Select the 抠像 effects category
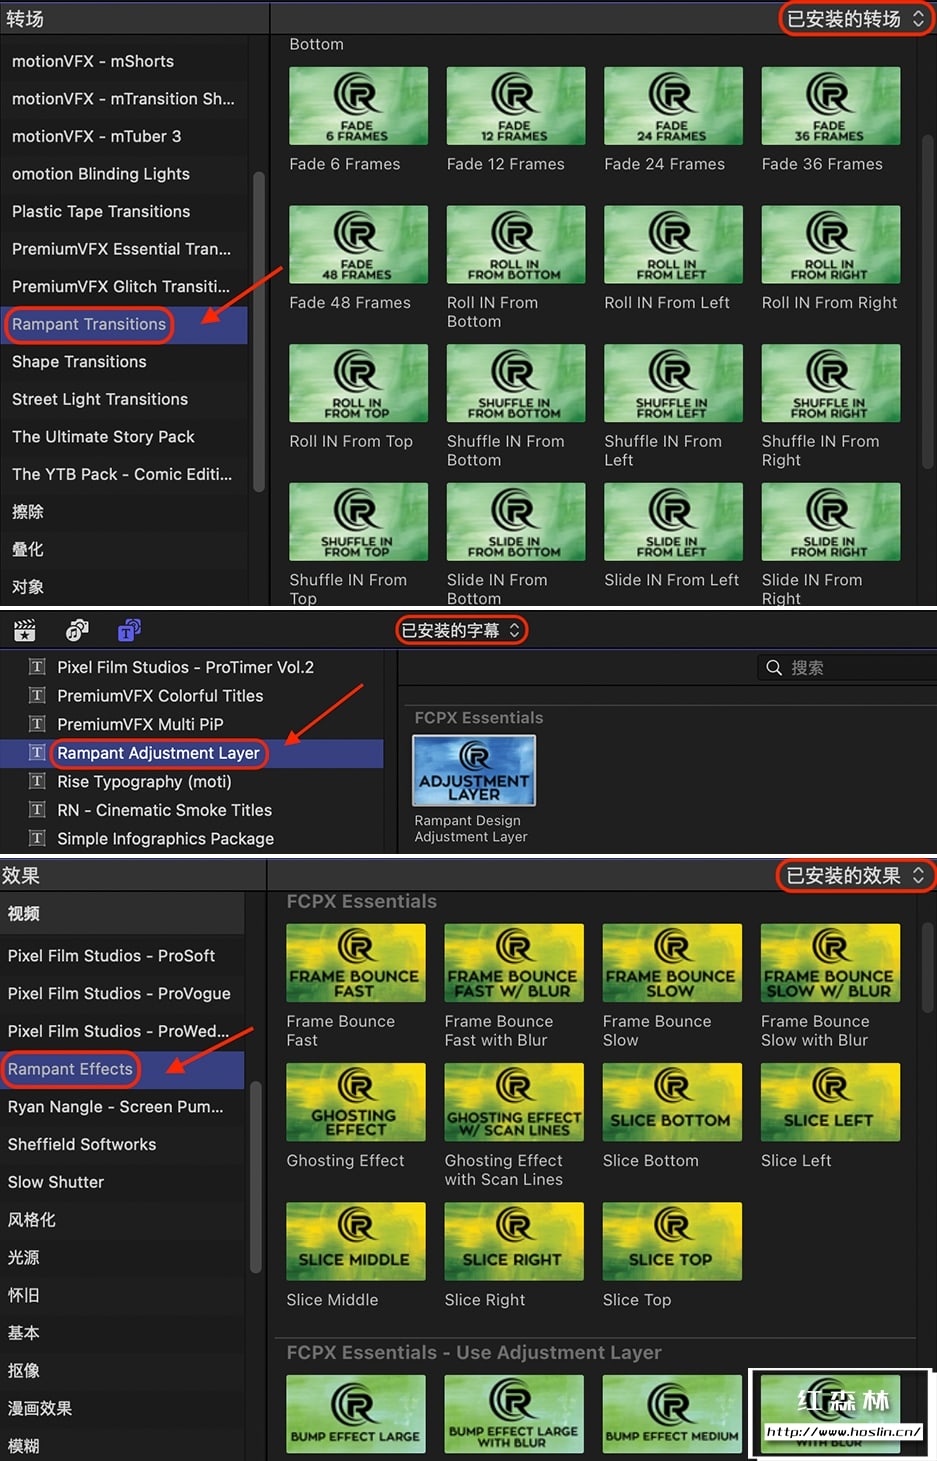This screenshot has height=1461, width=937. (x=122, y=1370)
